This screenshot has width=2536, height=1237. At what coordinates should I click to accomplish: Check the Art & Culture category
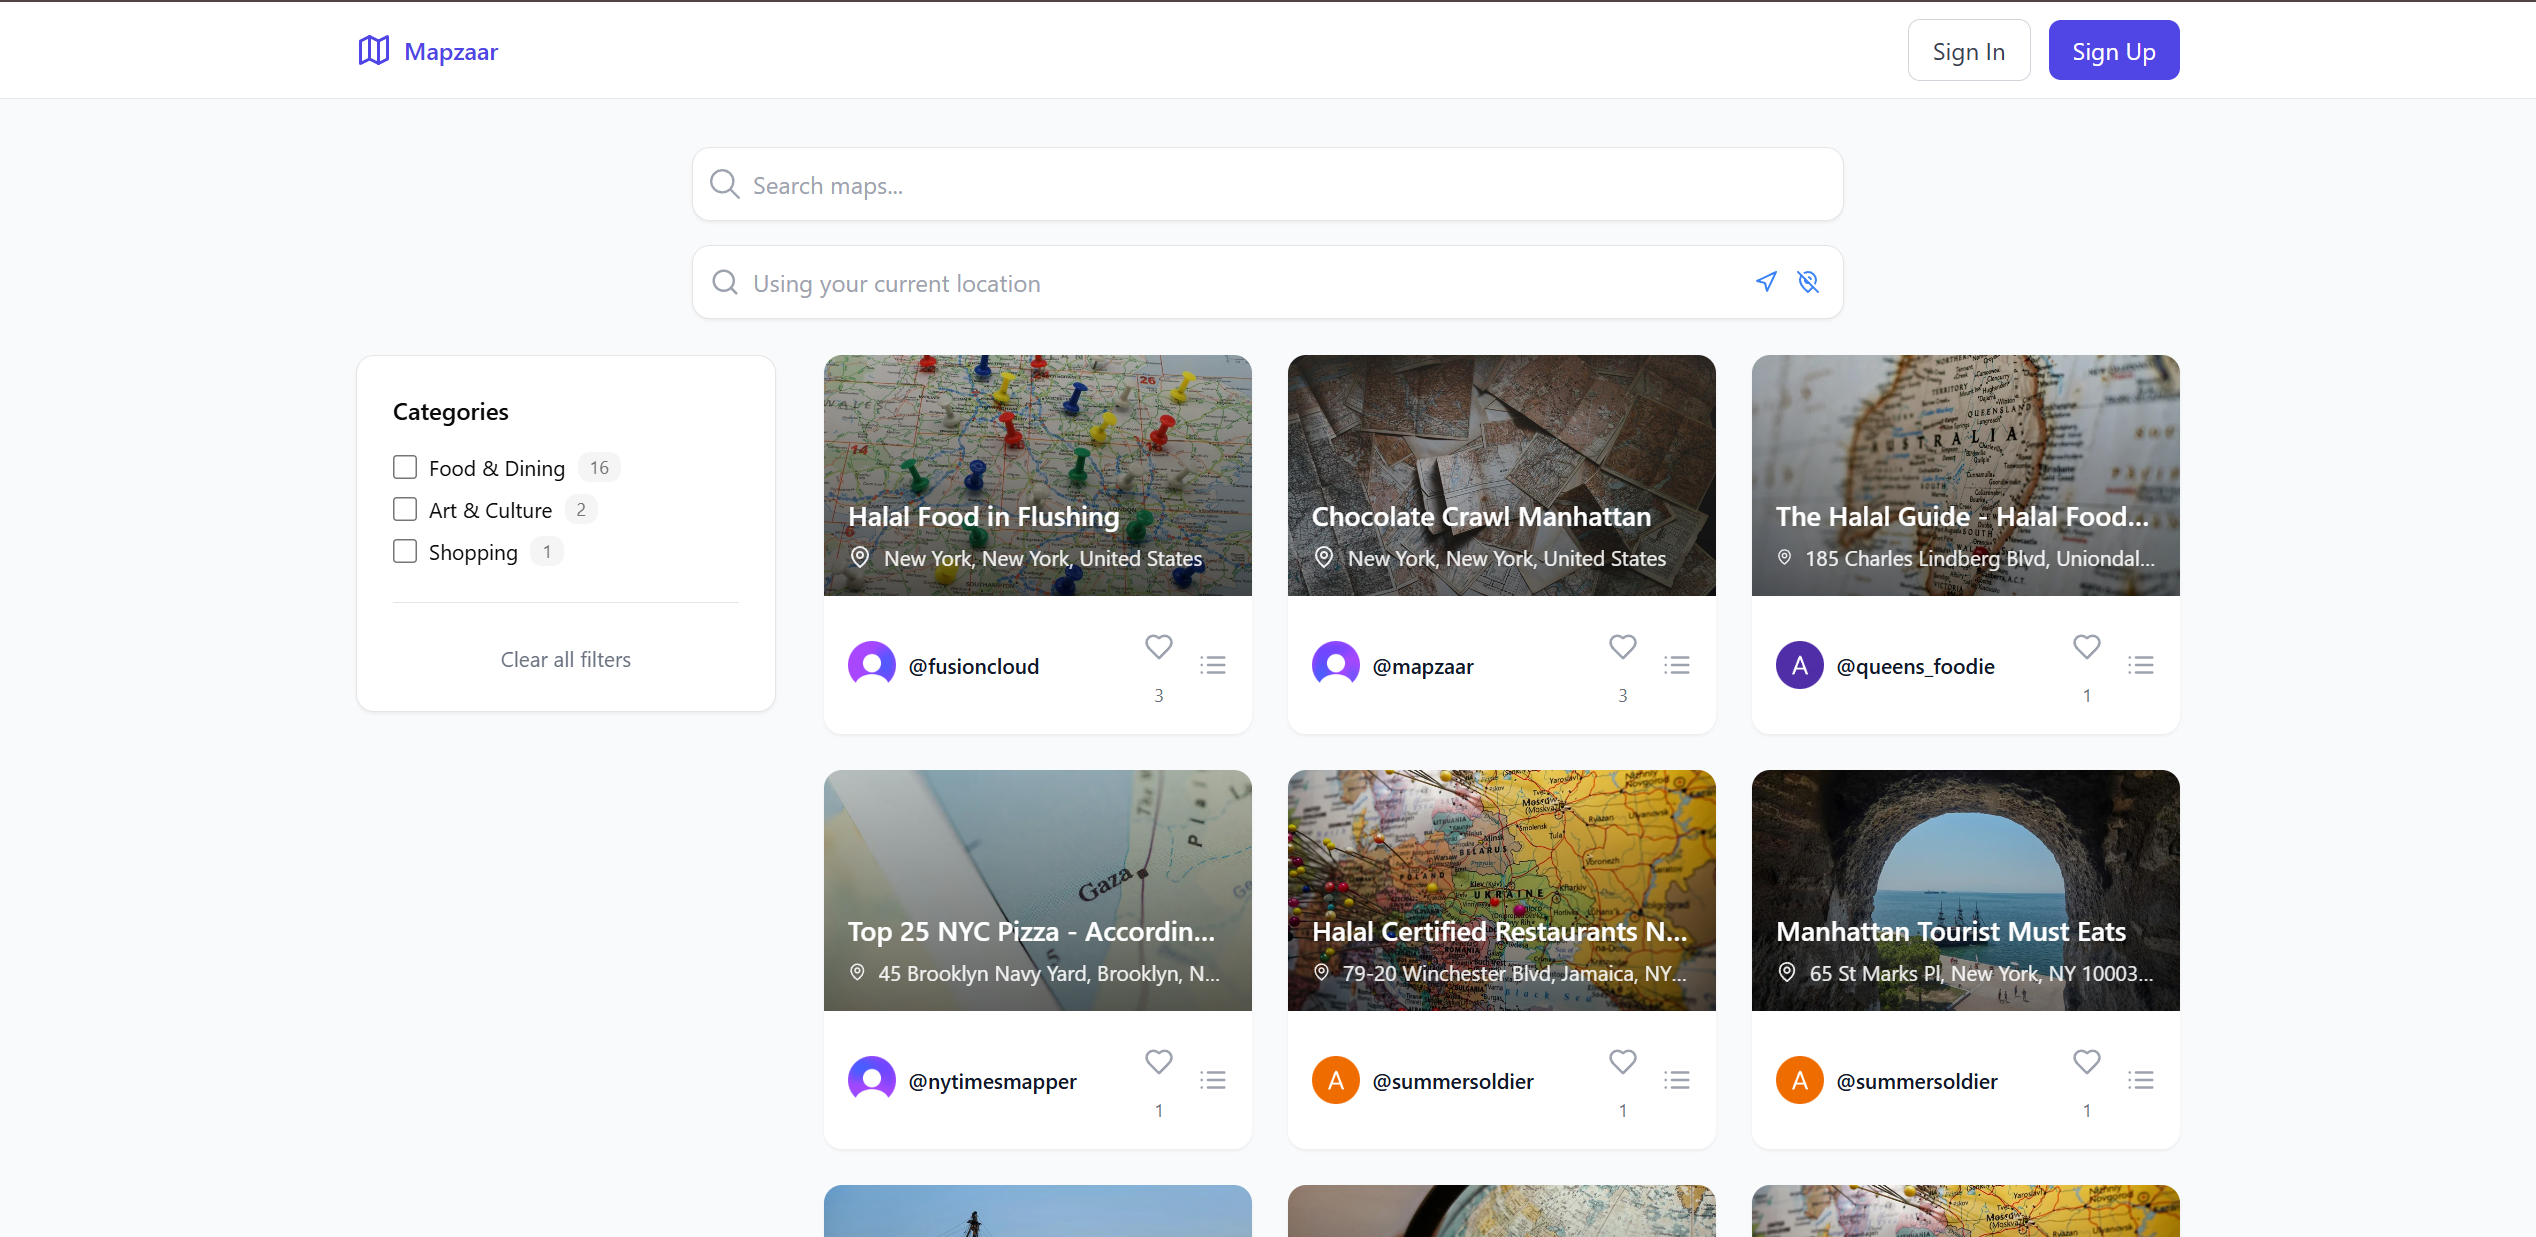pos(405,509)
